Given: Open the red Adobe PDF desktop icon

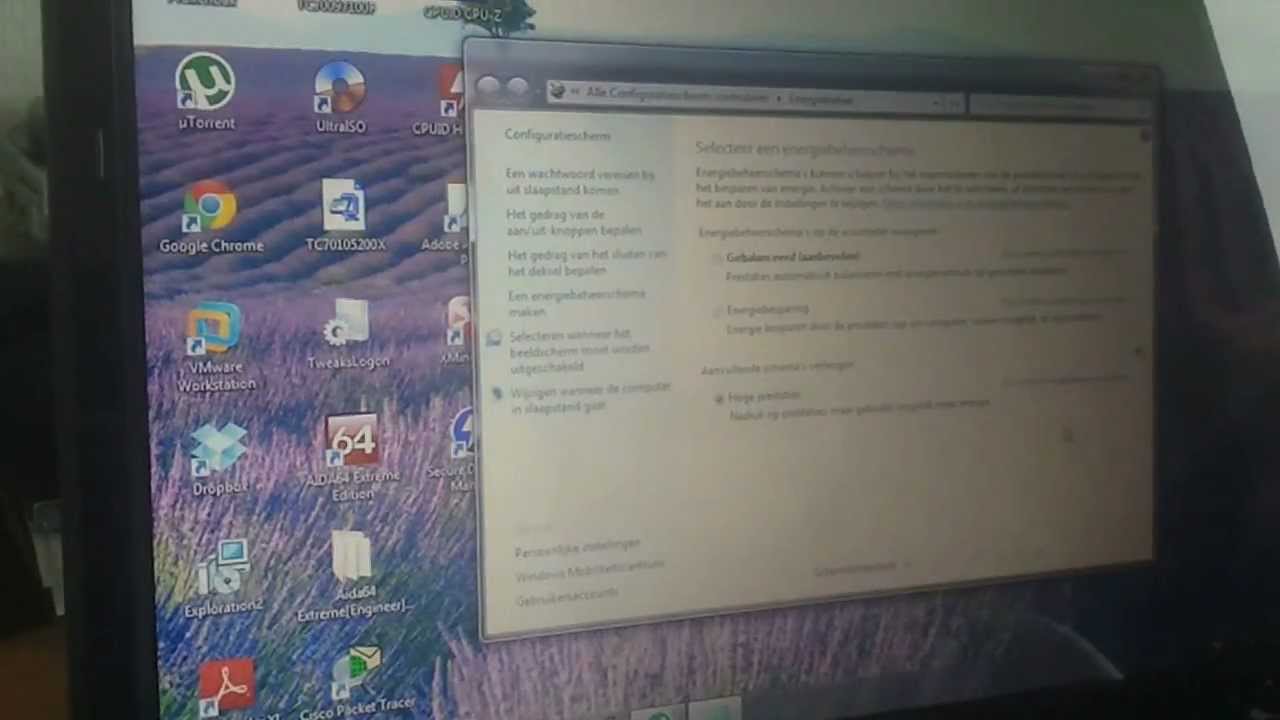Looking at the screenshot, I should point(227,687).
